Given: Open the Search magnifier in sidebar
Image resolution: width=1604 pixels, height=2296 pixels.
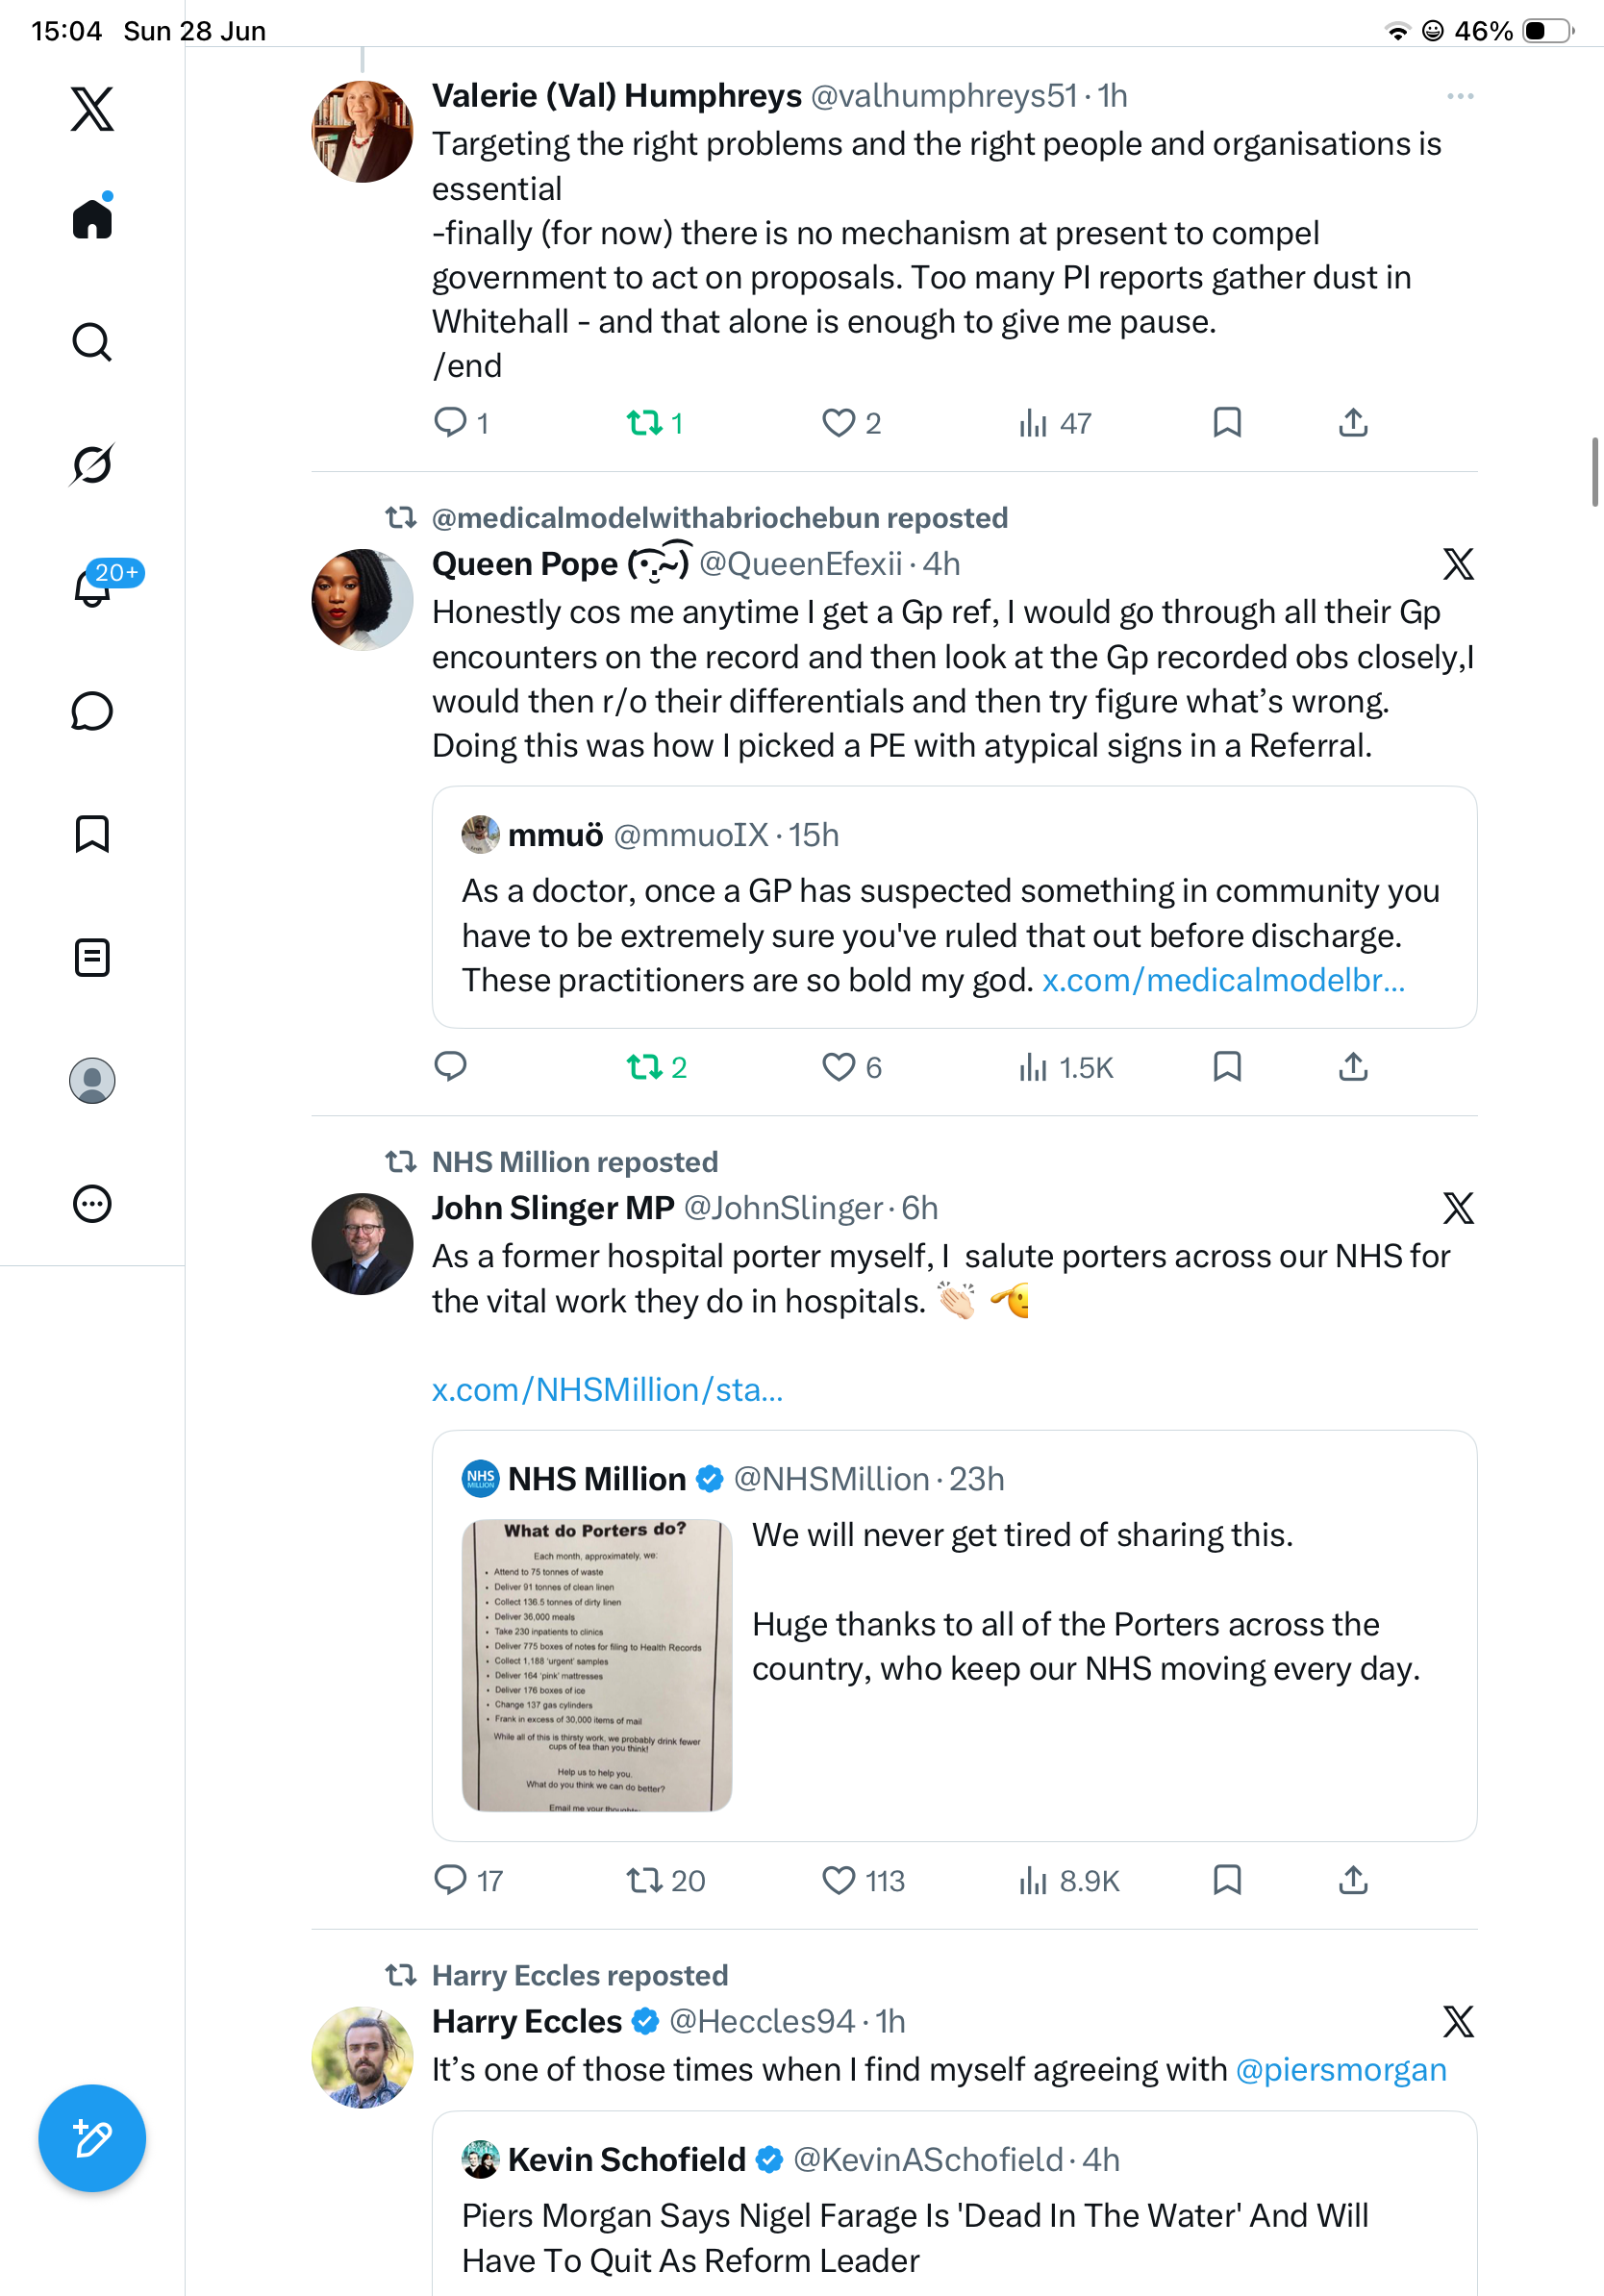Looking at the screenshot, I should 92,342.
